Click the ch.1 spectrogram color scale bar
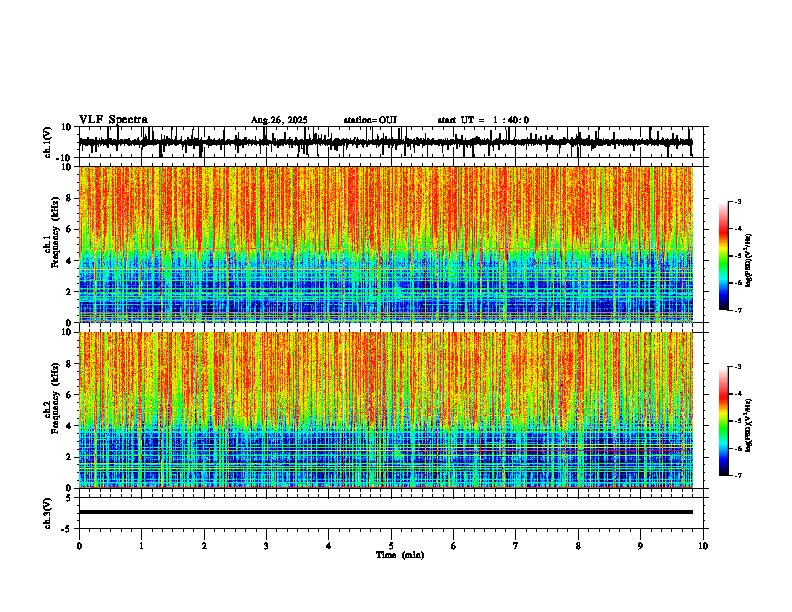 [724, 256]
